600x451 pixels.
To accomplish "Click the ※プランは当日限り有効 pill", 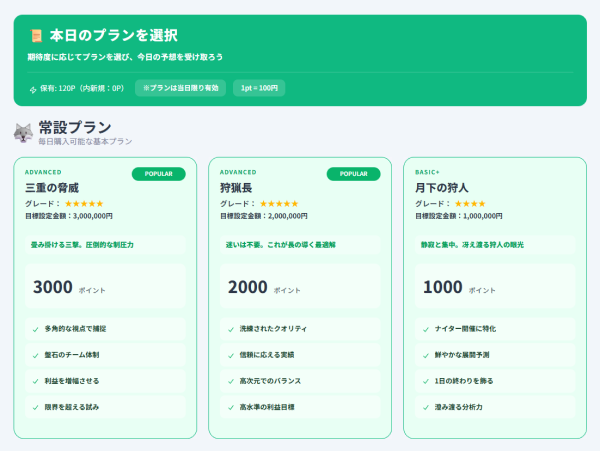I will click(x=181, y=88).
